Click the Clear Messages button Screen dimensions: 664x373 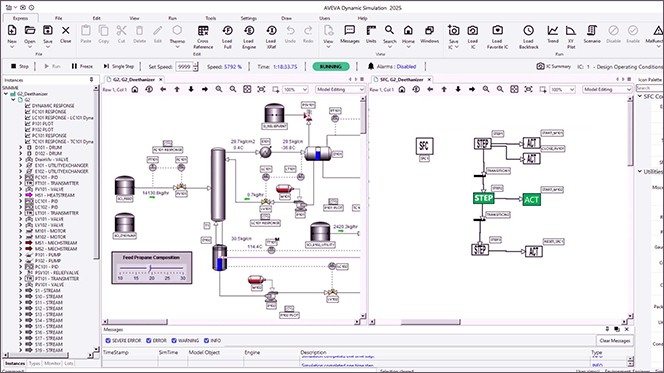615,340
